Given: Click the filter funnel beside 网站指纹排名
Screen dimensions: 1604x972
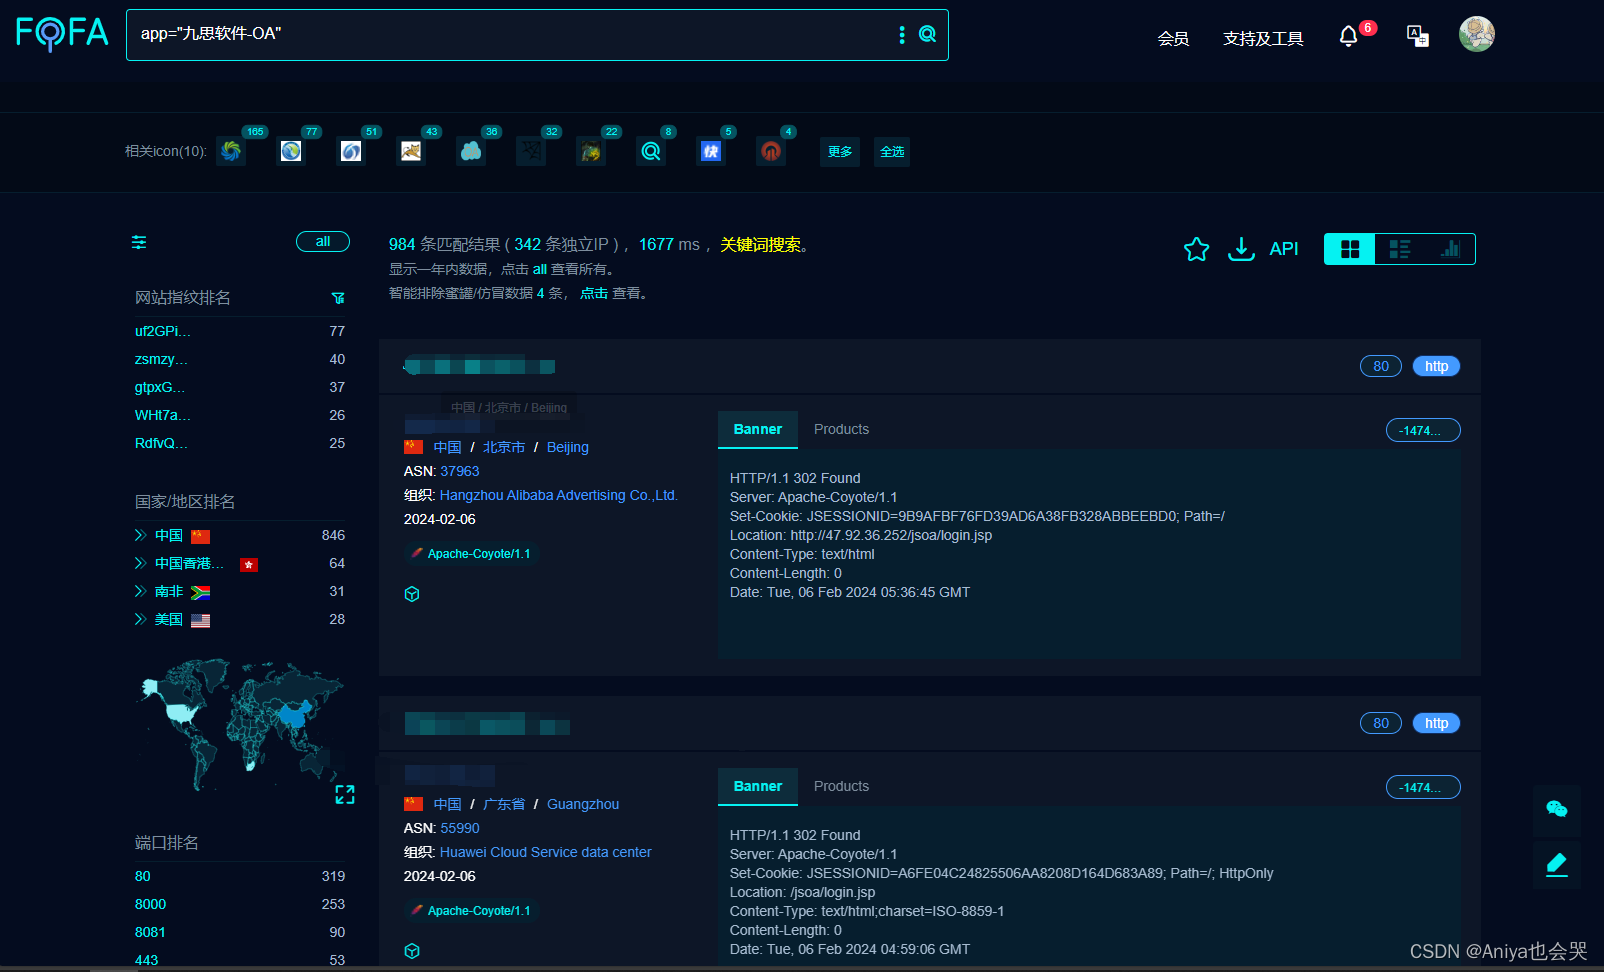Looking at the screenshot, I should 338,298.
